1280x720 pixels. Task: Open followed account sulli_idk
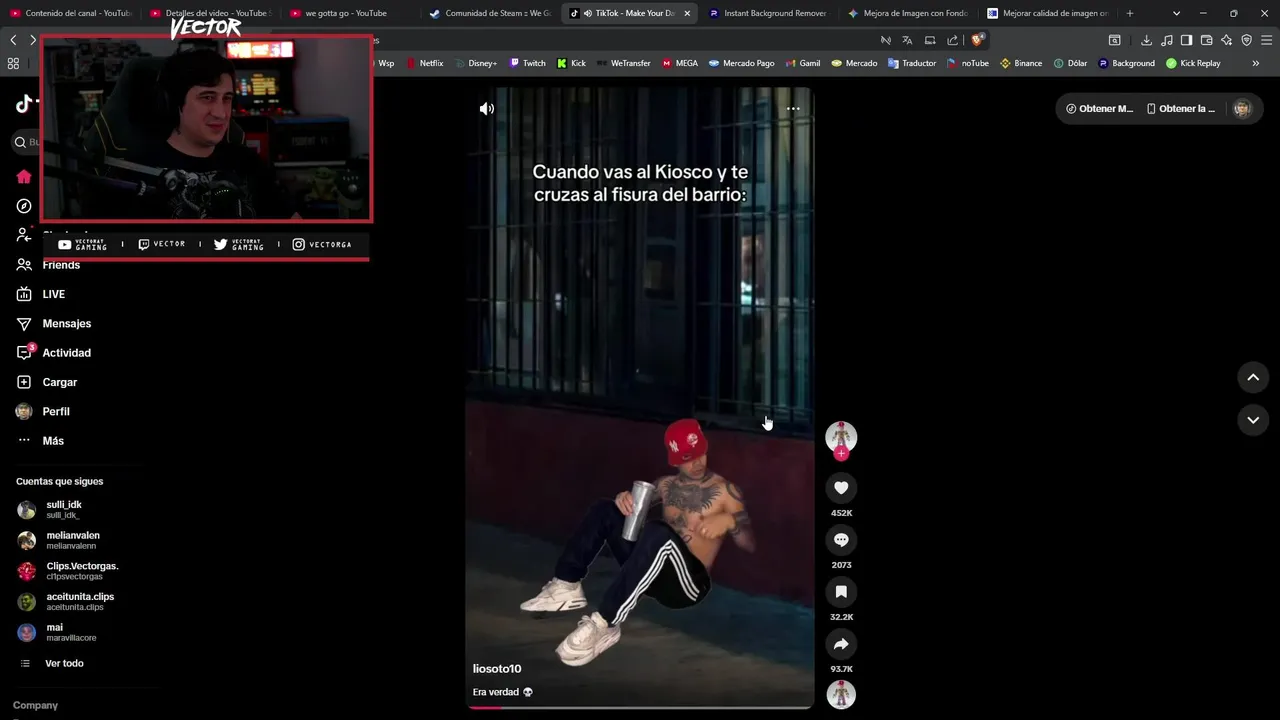click(50, 510)
